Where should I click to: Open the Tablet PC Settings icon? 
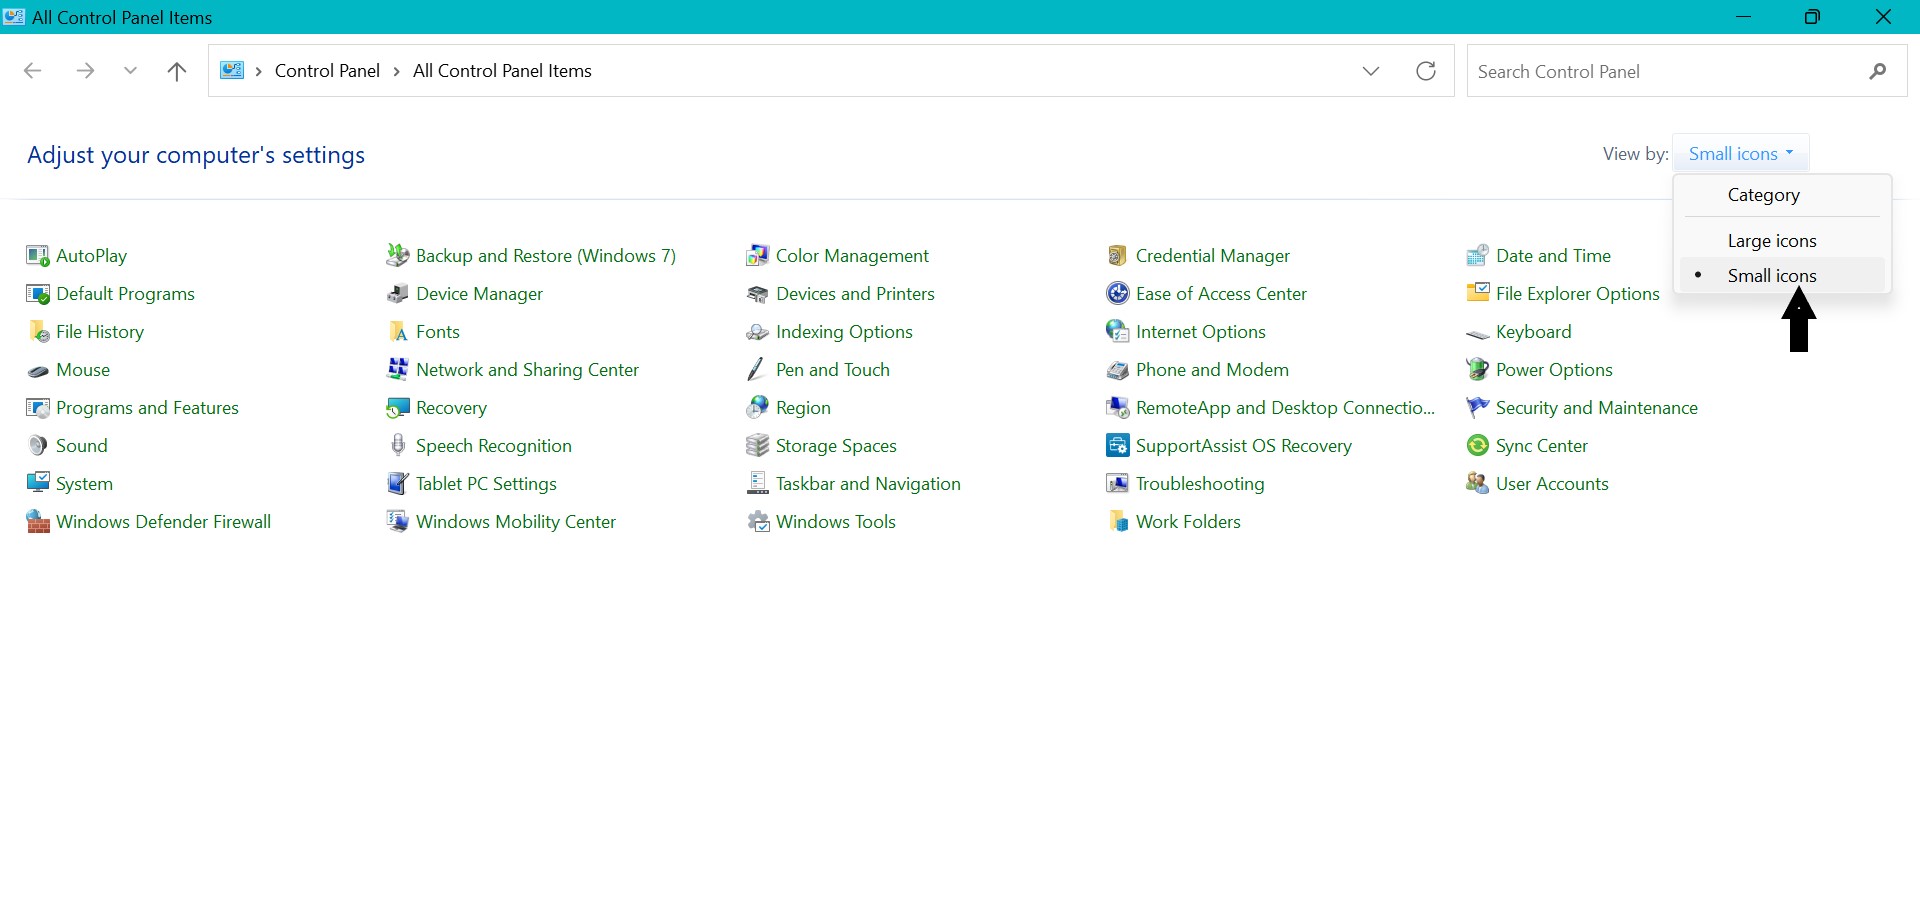click(x=398, y=484)
